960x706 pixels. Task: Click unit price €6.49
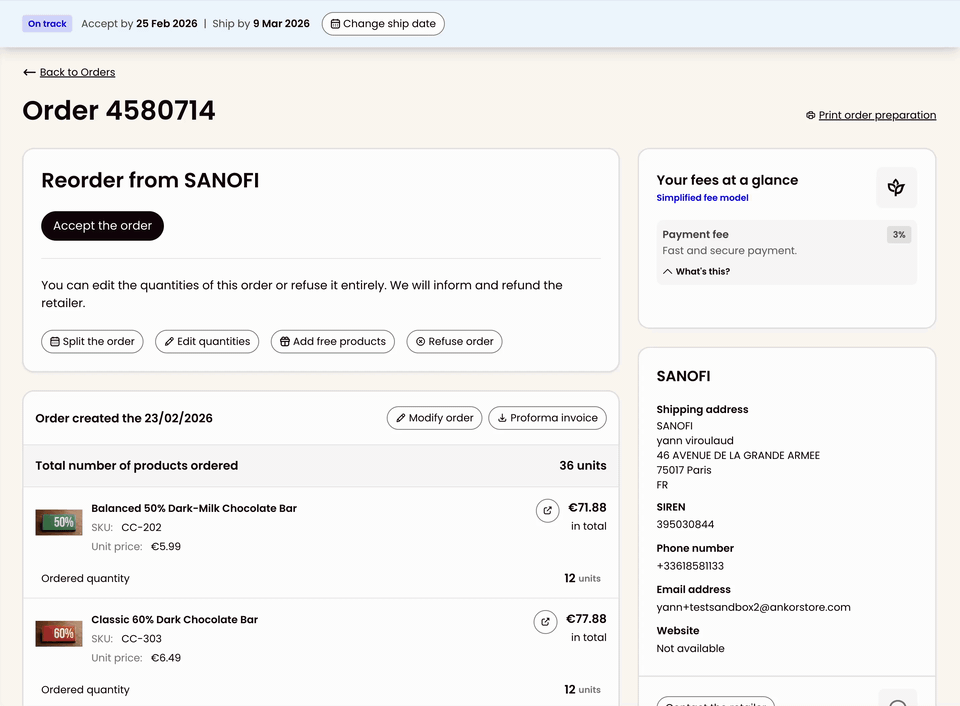point(166,658)
